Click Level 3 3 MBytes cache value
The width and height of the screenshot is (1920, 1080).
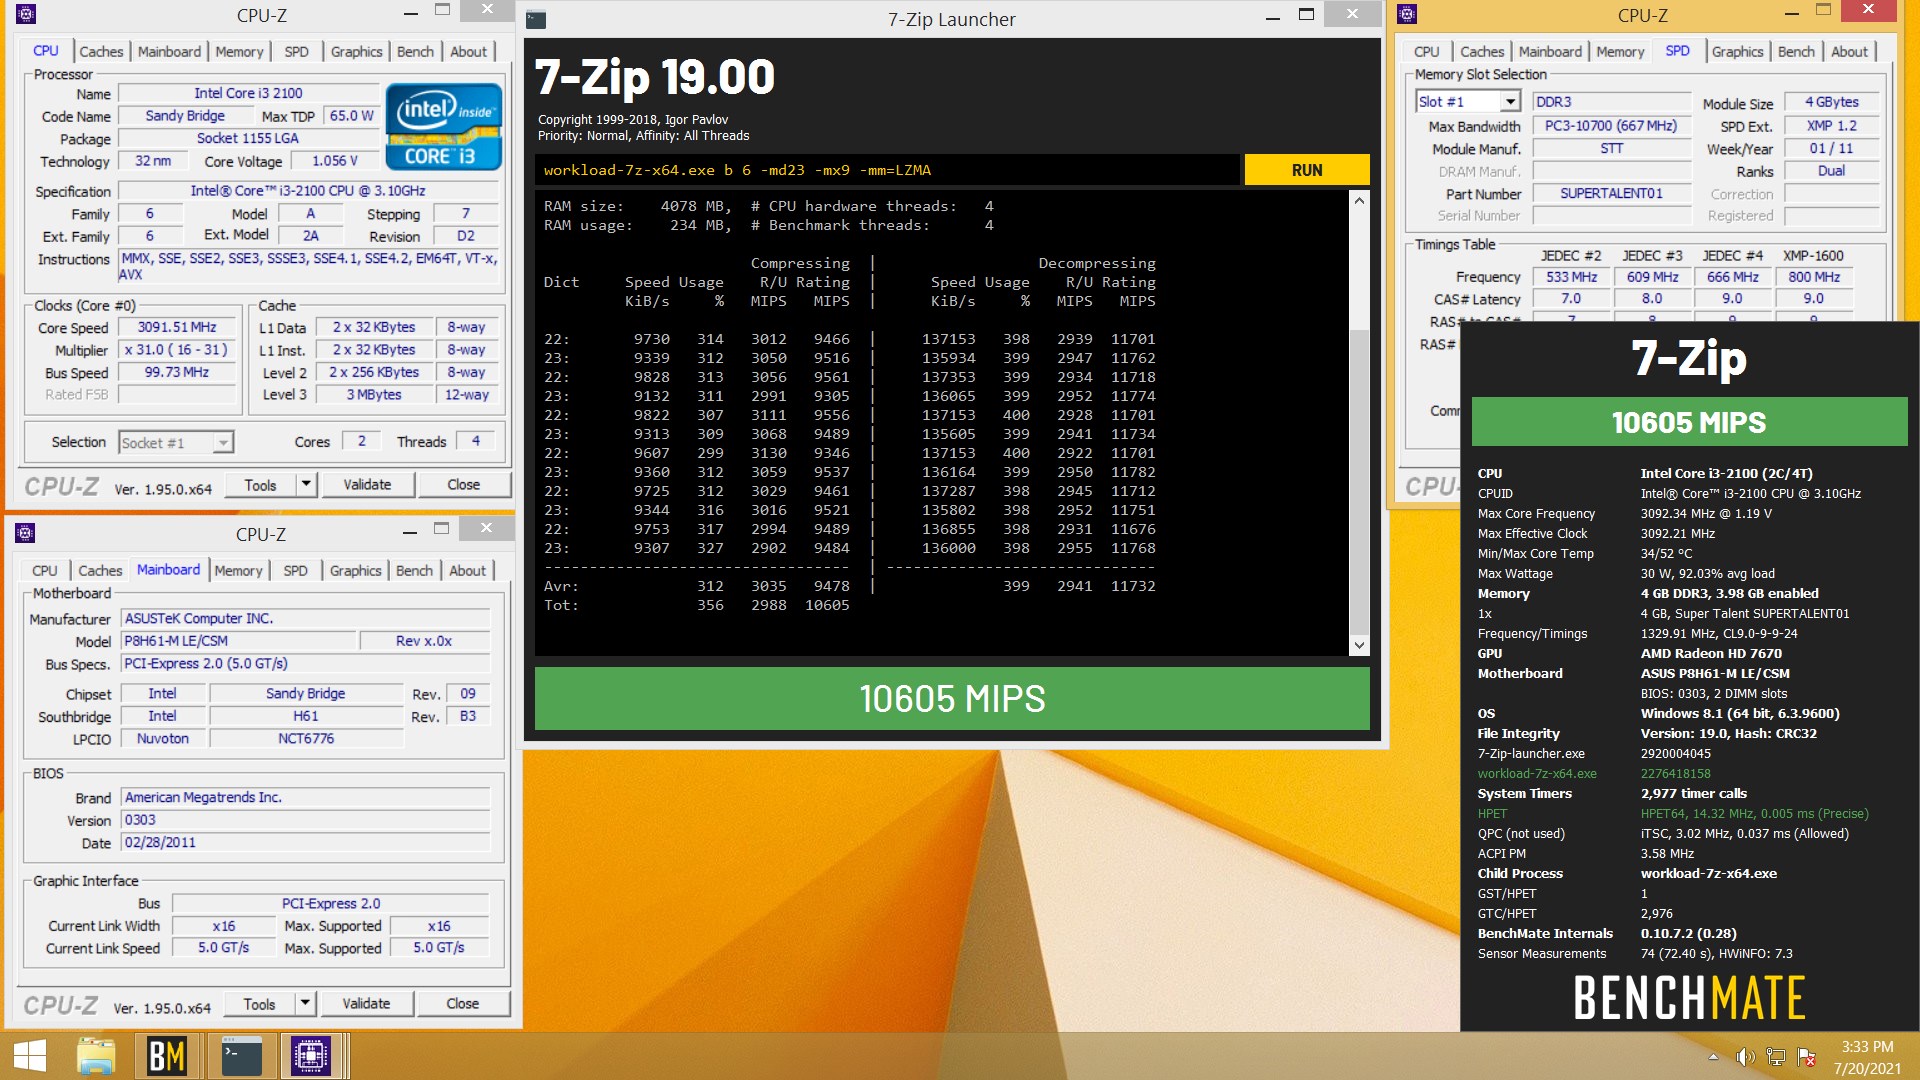click(374, 395)
